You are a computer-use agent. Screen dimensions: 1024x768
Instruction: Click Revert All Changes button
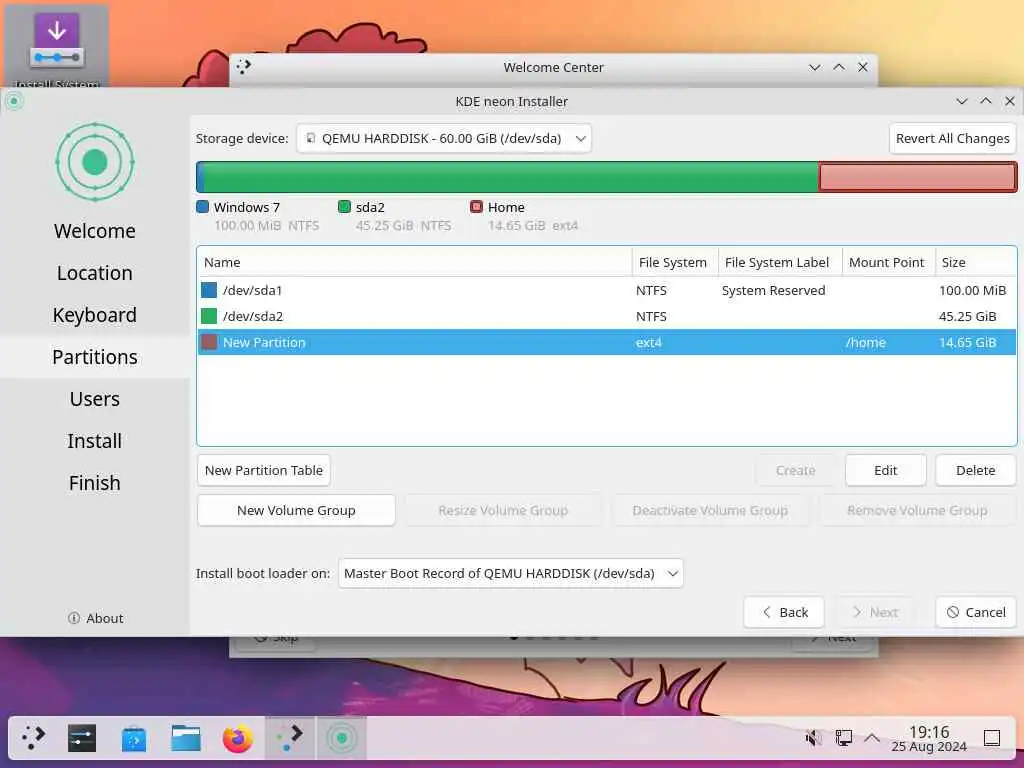point(952,138)
